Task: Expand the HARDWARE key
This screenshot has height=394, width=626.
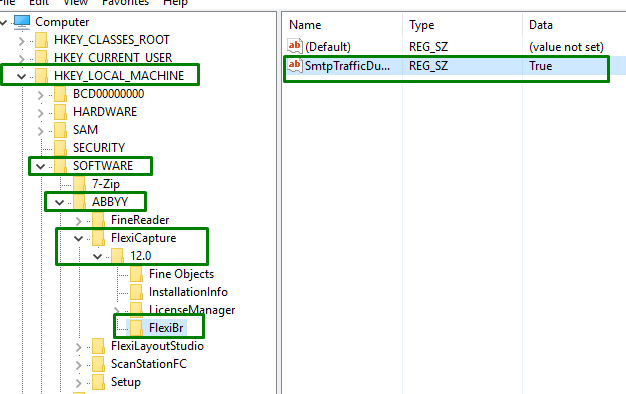Action: [x=40, y=113]
